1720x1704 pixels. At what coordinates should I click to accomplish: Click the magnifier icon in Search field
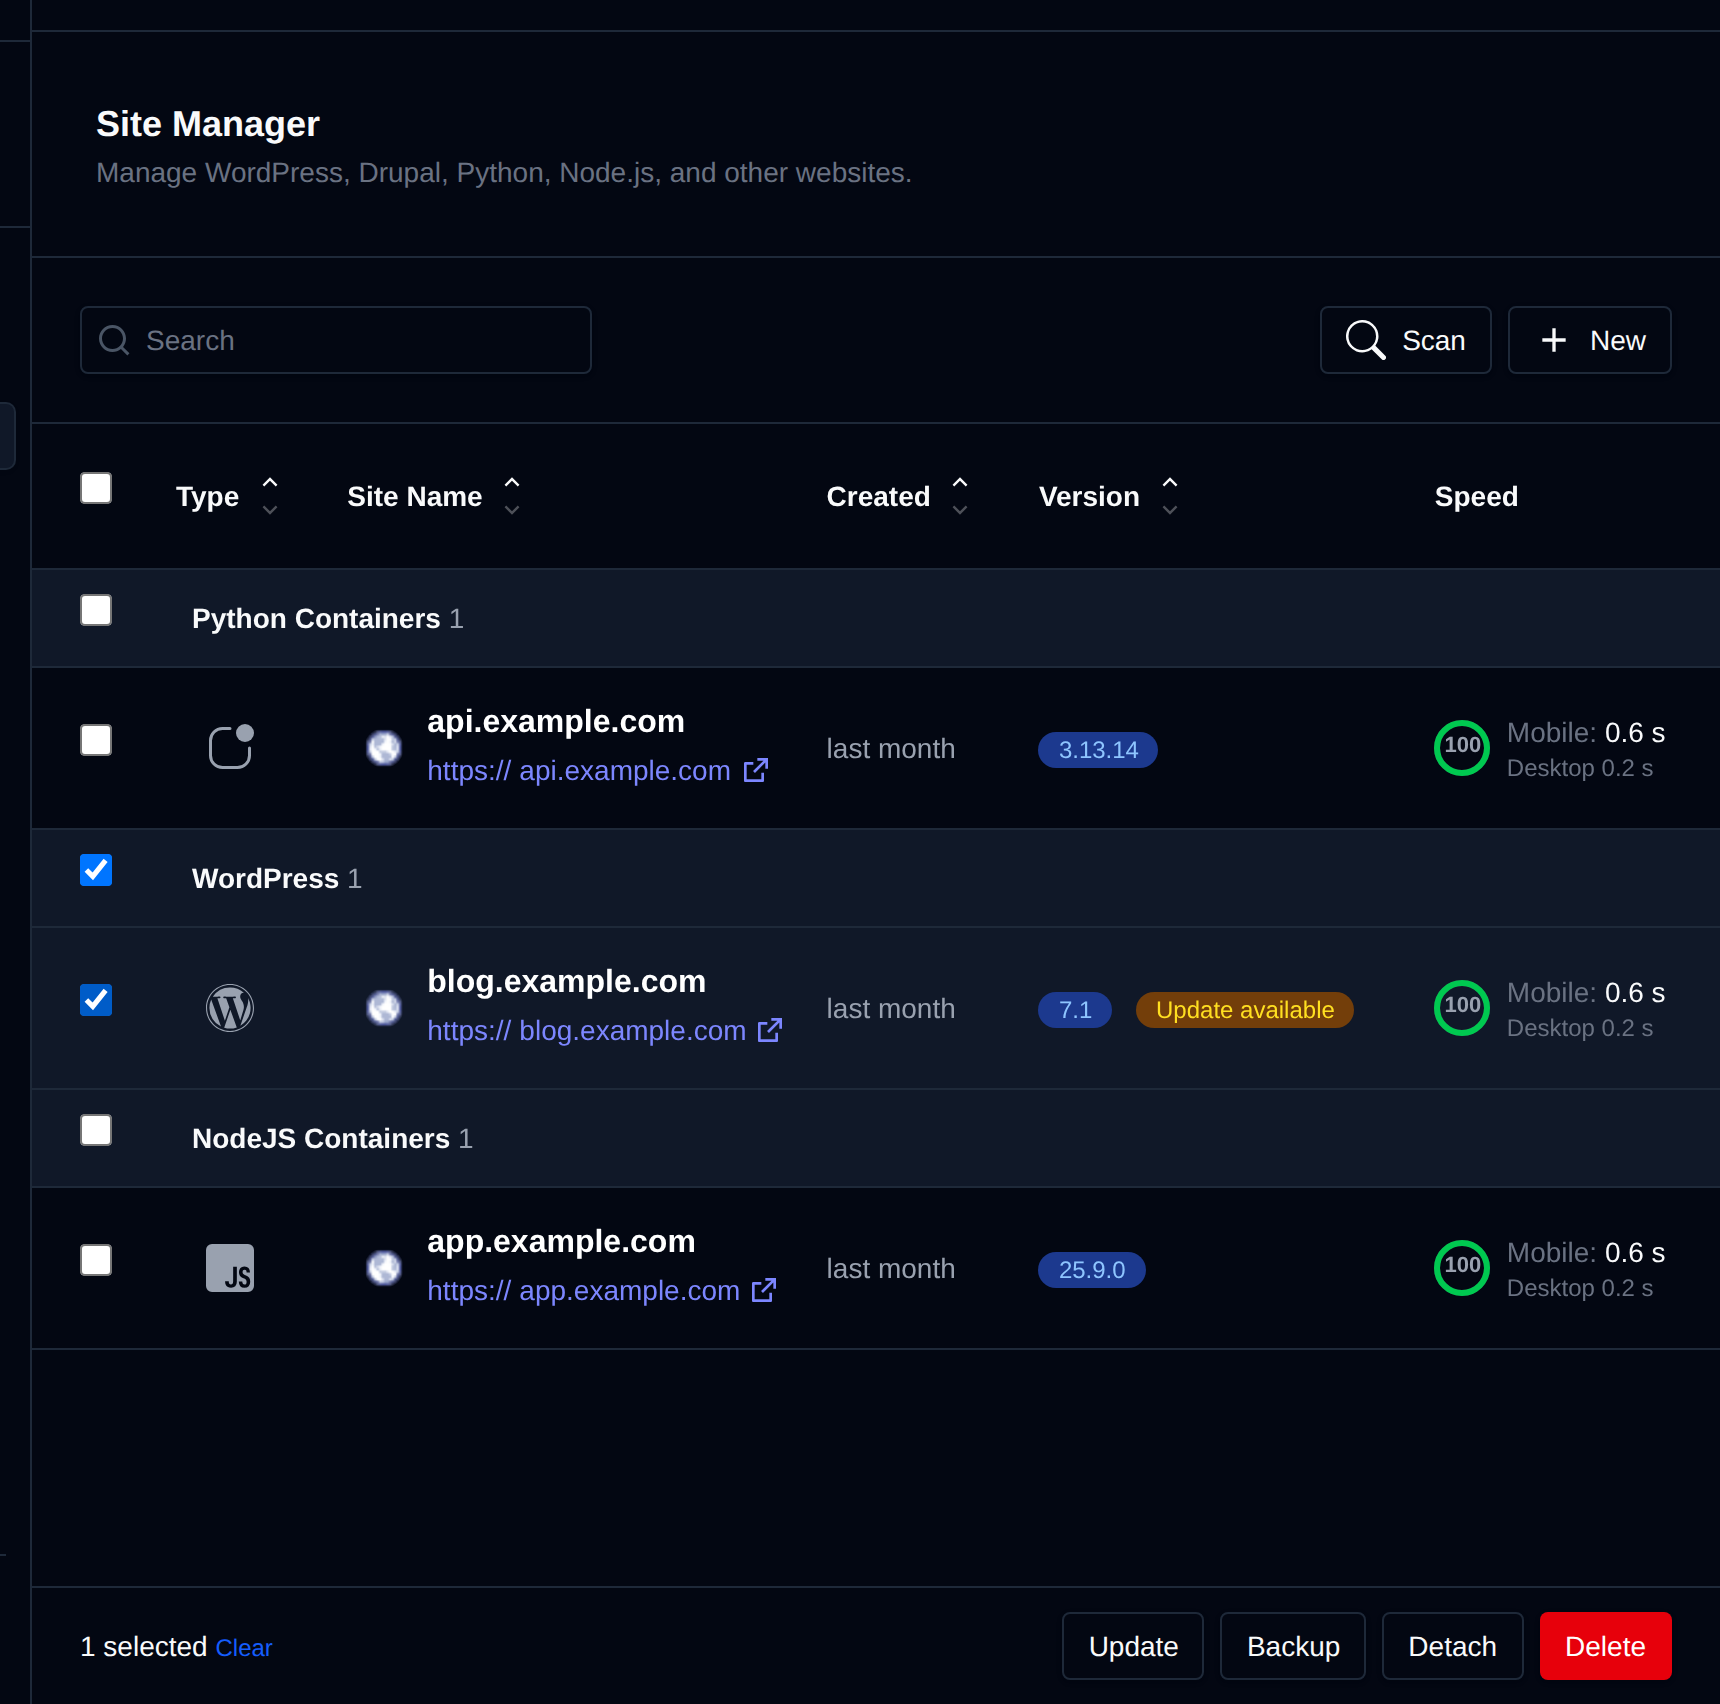[114, 340]
